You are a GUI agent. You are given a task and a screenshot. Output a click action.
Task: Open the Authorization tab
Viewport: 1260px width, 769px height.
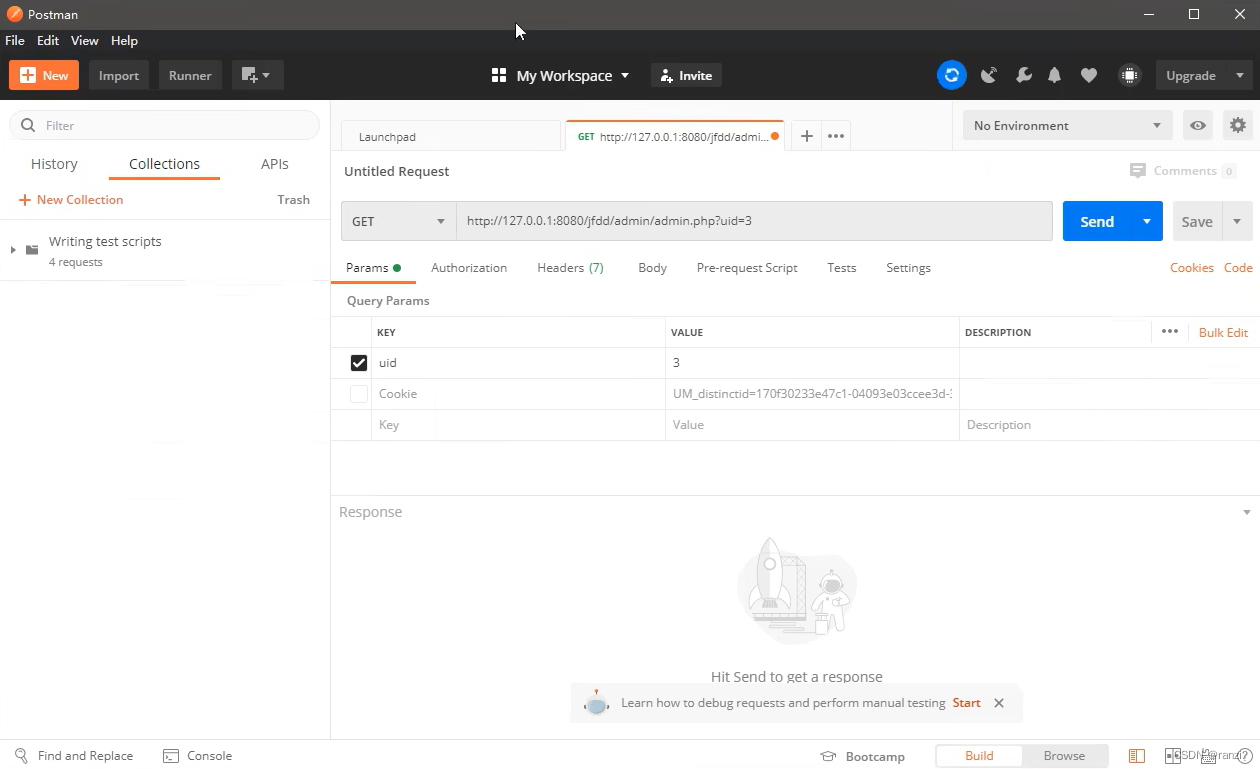coord(469,268)
